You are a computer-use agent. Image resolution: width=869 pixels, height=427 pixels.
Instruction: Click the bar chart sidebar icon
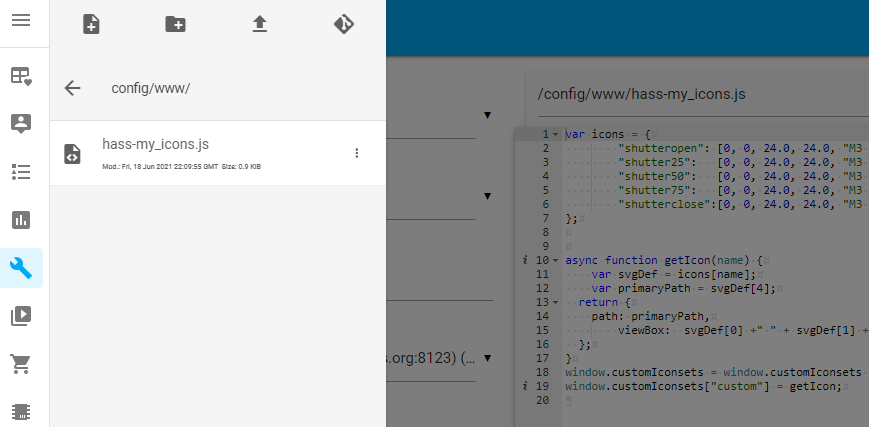coord(21,219)
